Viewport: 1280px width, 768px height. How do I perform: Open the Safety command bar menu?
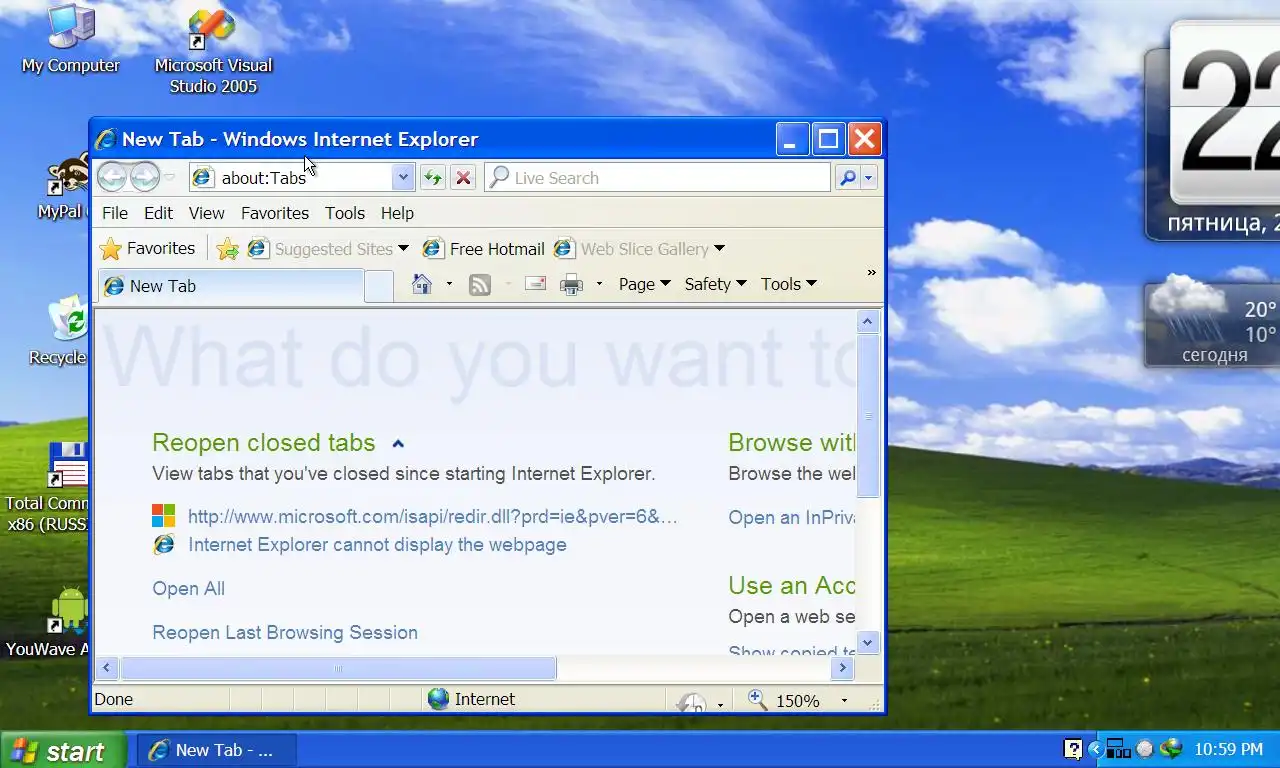715,284
